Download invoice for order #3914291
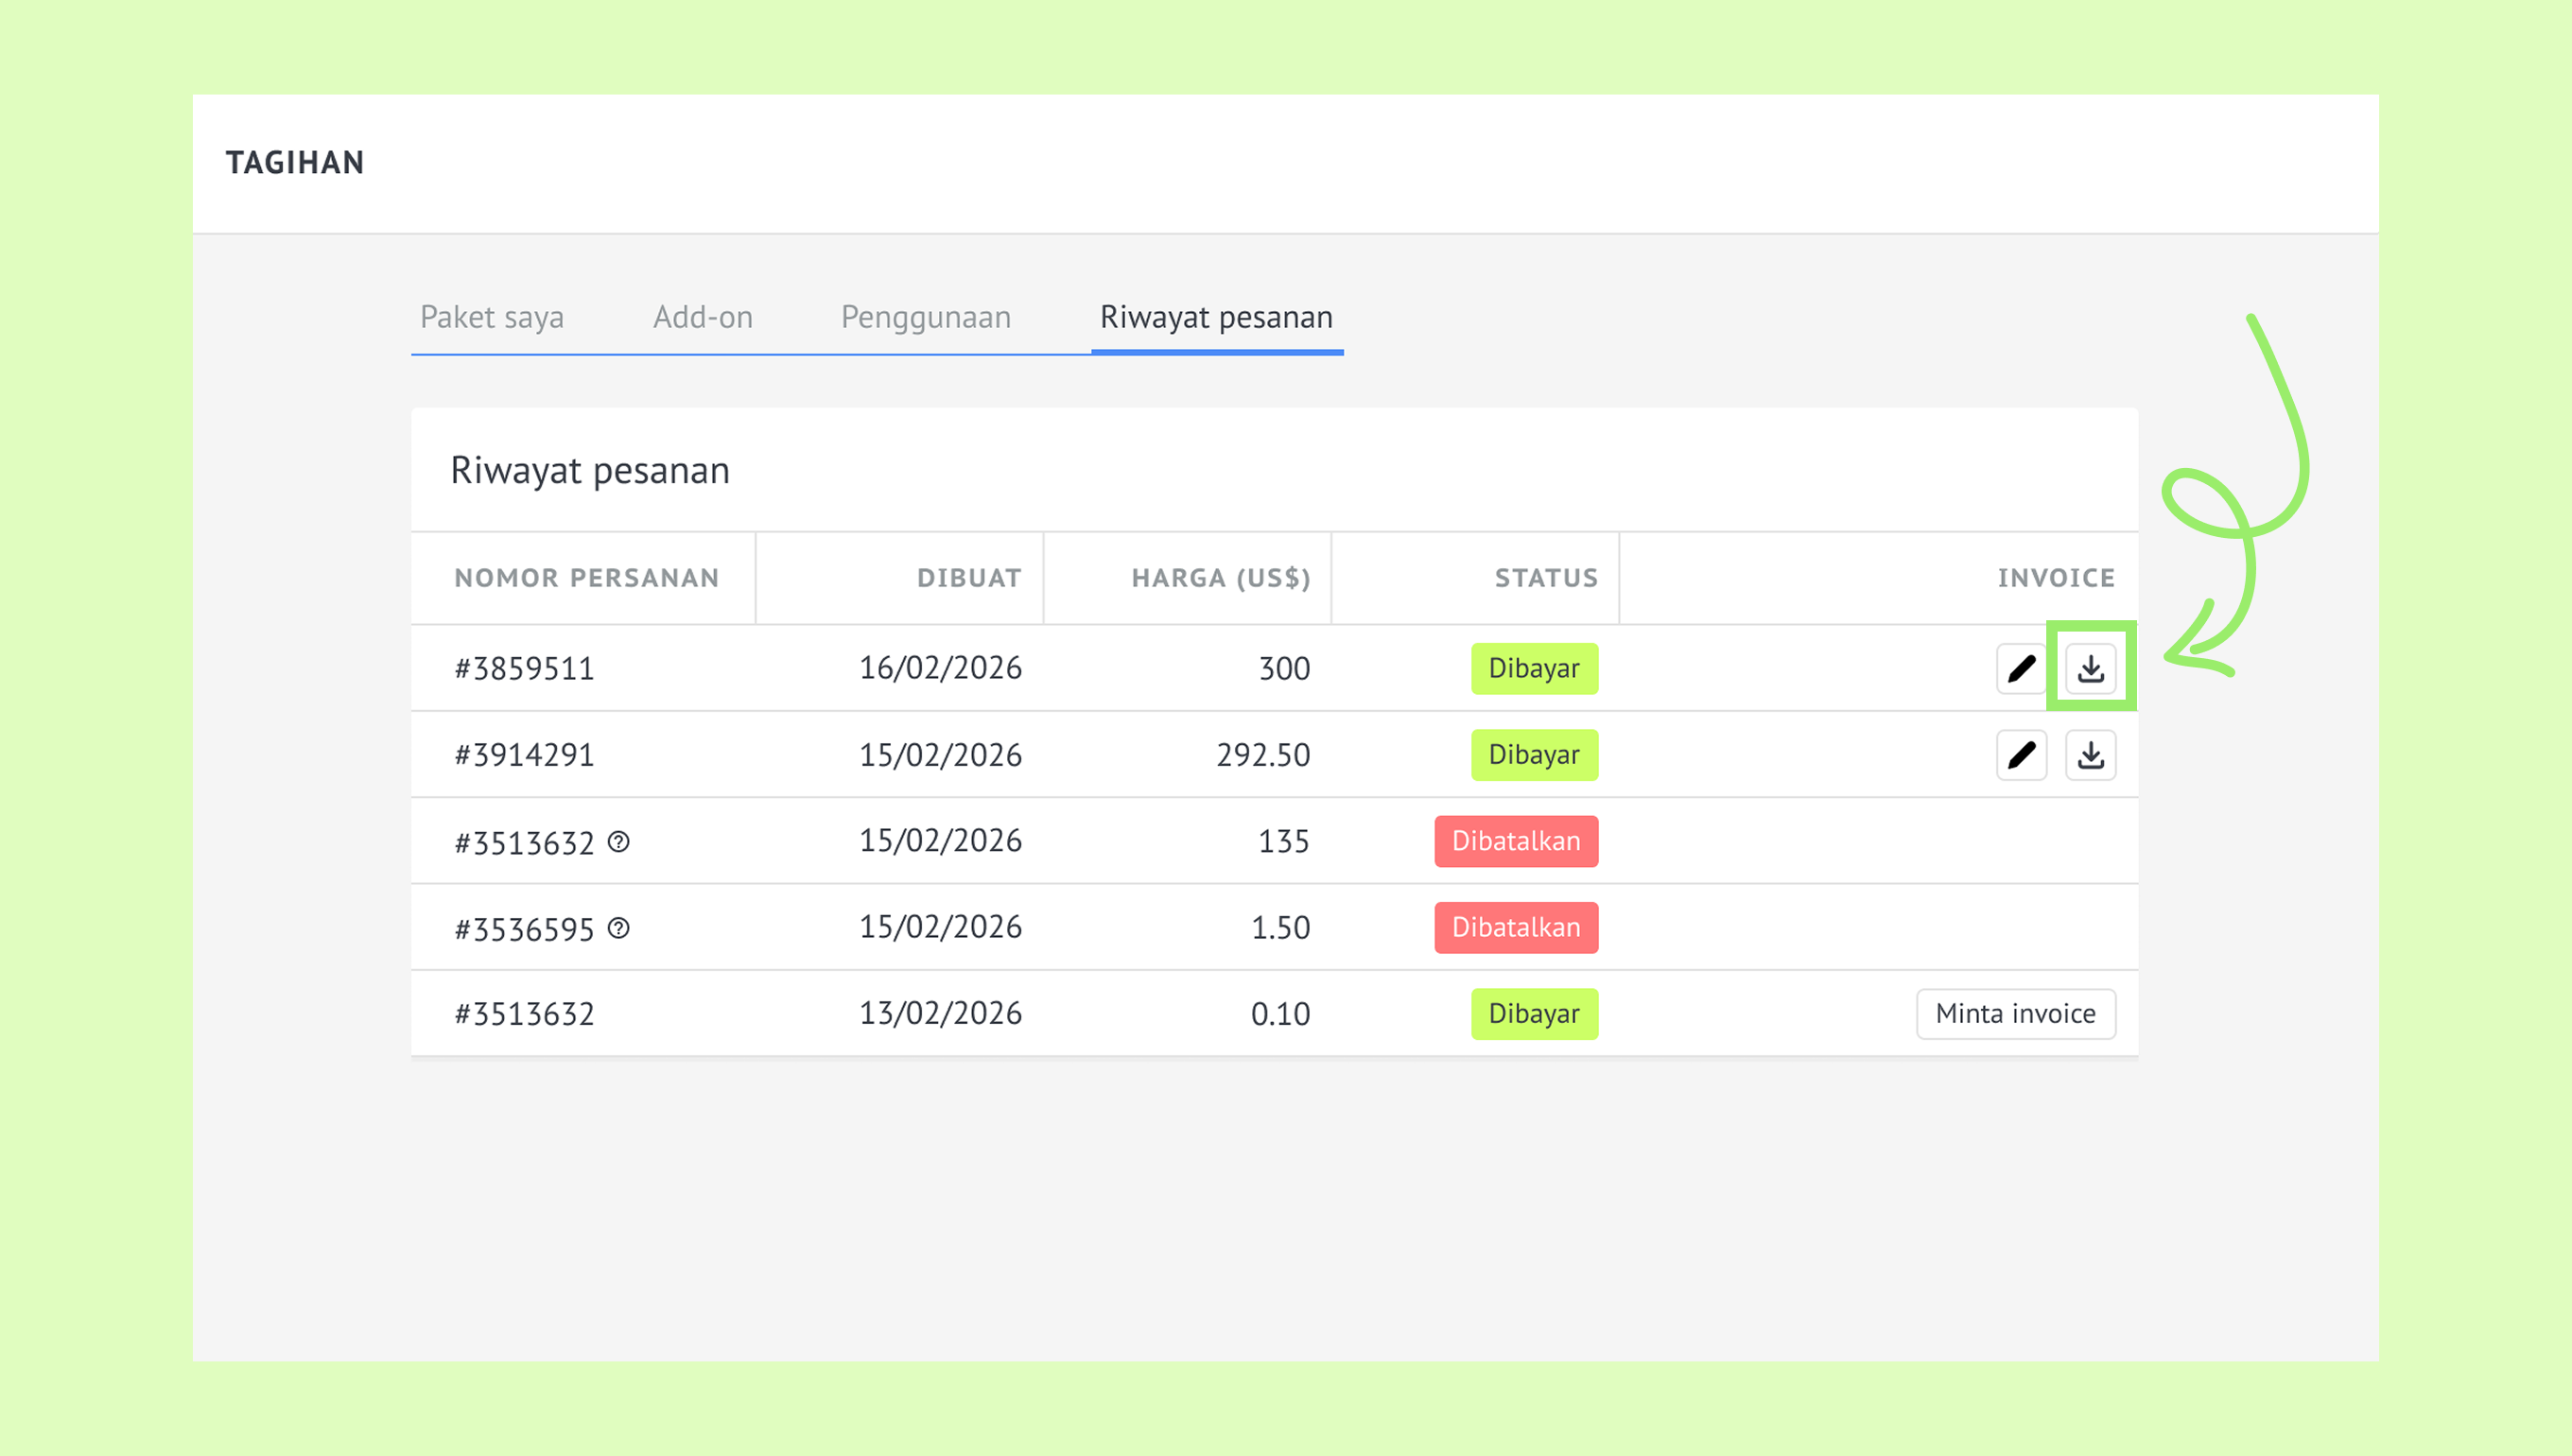 tap(2090, 755)
